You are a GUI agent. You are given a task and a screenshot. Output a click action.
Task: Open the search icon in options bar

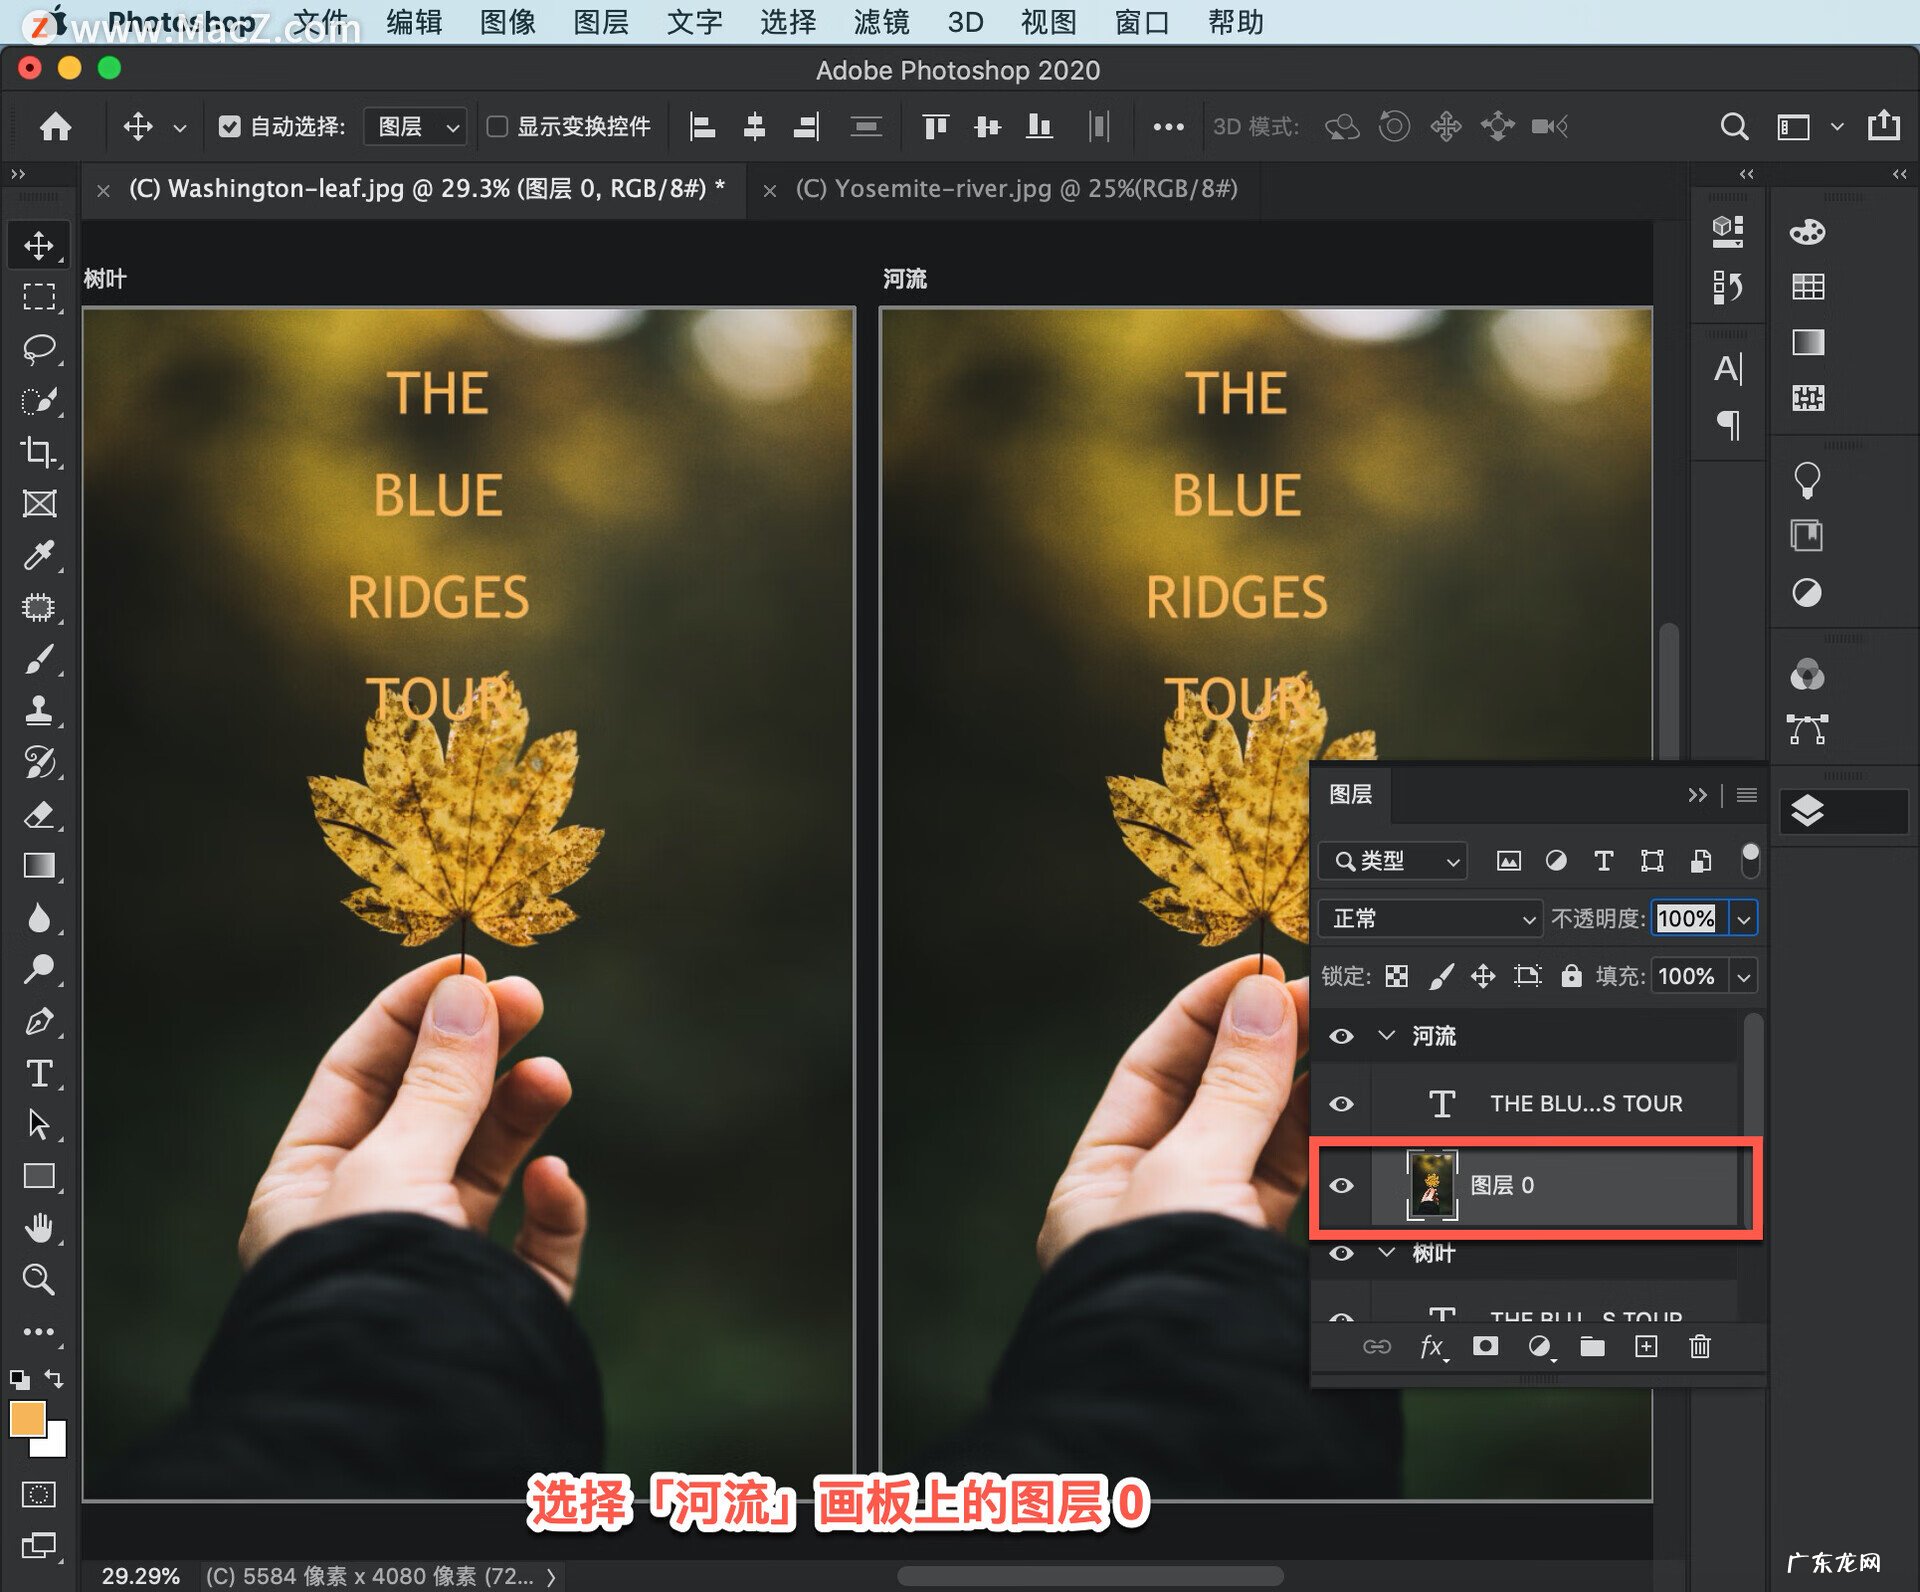coord(1734,127)
